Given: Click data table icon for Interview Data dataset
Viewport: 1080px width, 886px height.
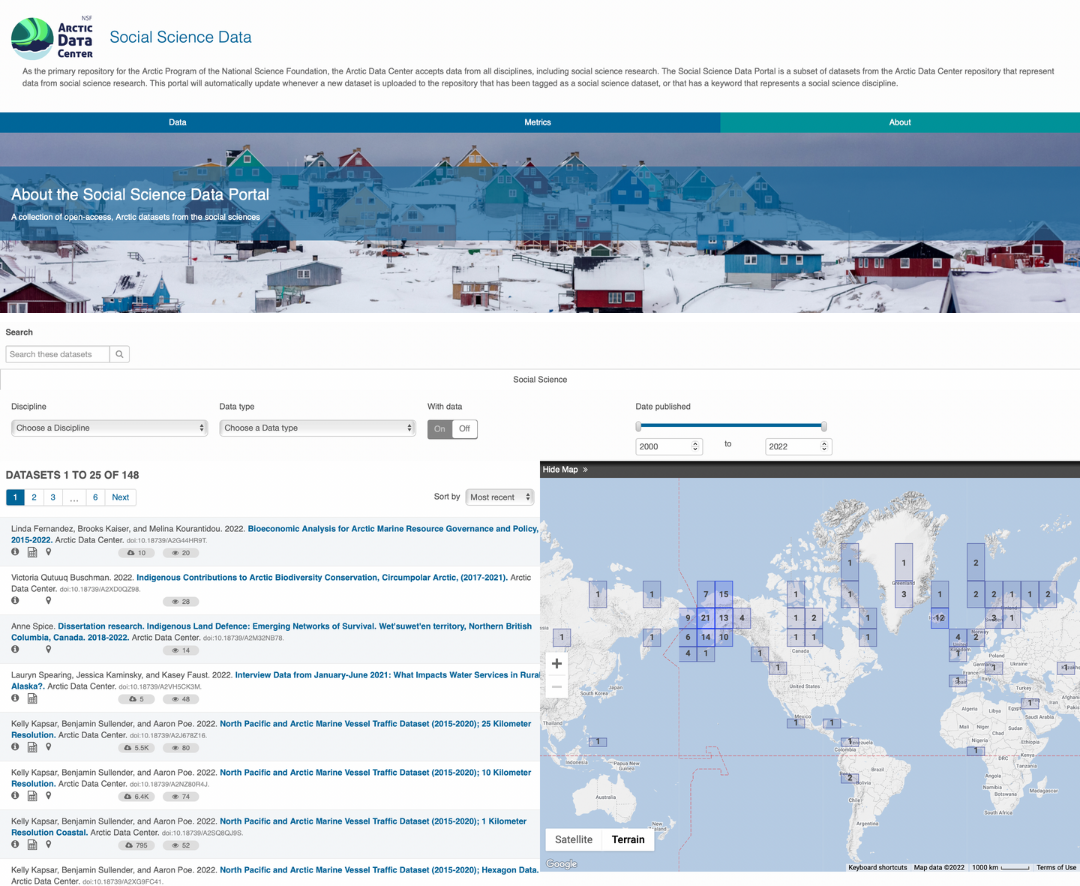Looking at the screenshot, I should [x=32, y=699].
